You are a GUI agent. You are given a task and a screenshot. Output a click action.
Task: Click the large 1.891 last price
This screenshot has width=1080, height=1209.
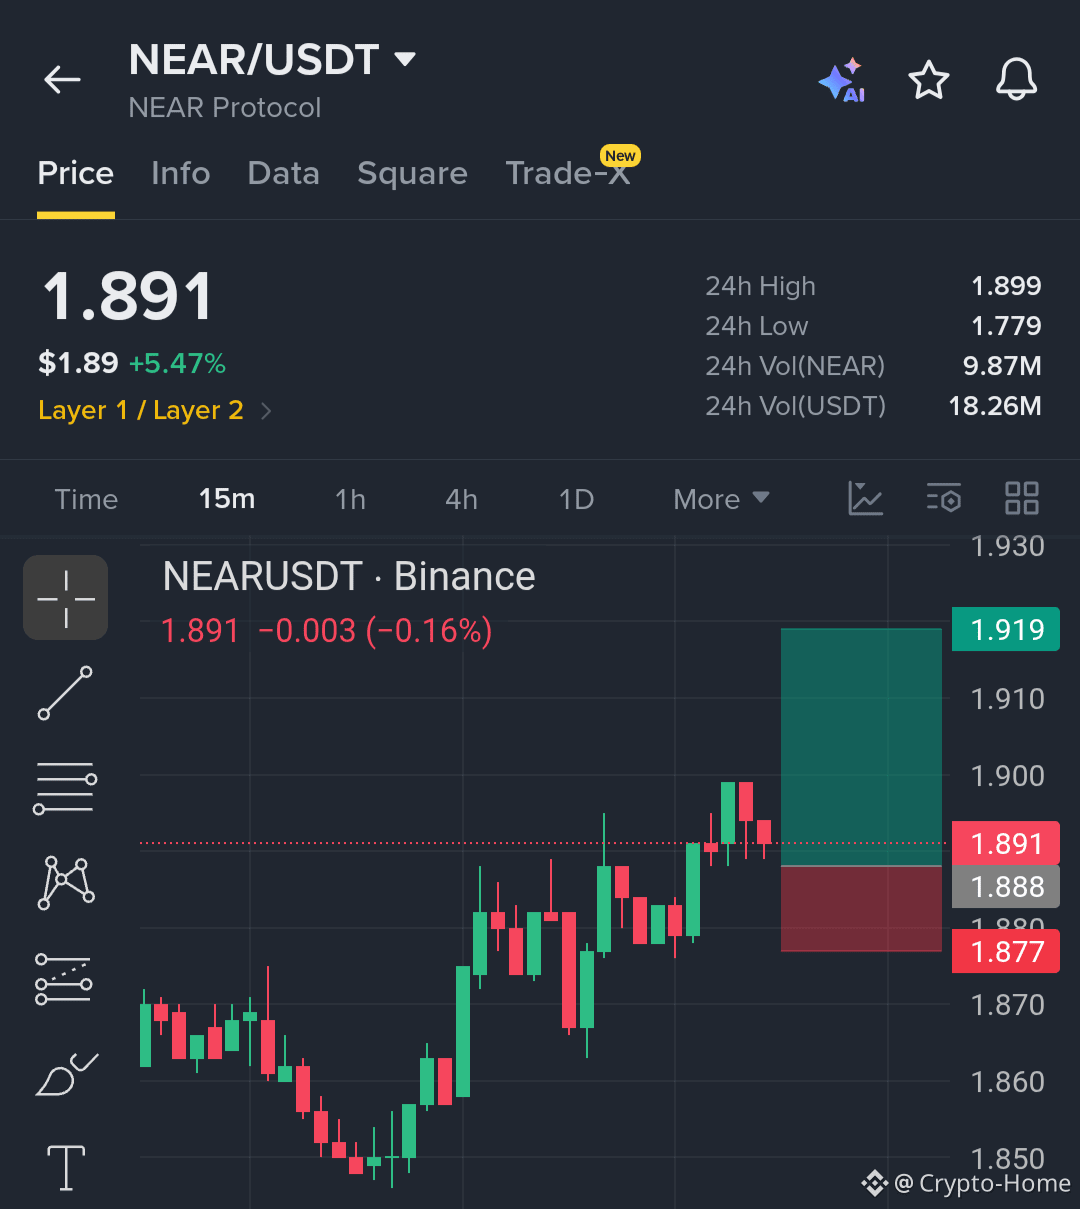pyautogui.click(x=128, y=297)
